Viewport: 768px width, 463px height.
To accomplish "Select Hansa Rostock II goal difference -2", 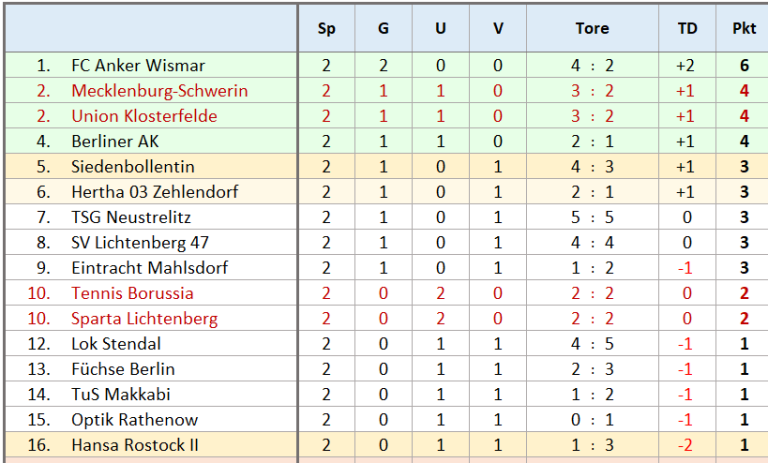I will coord(685,445).
